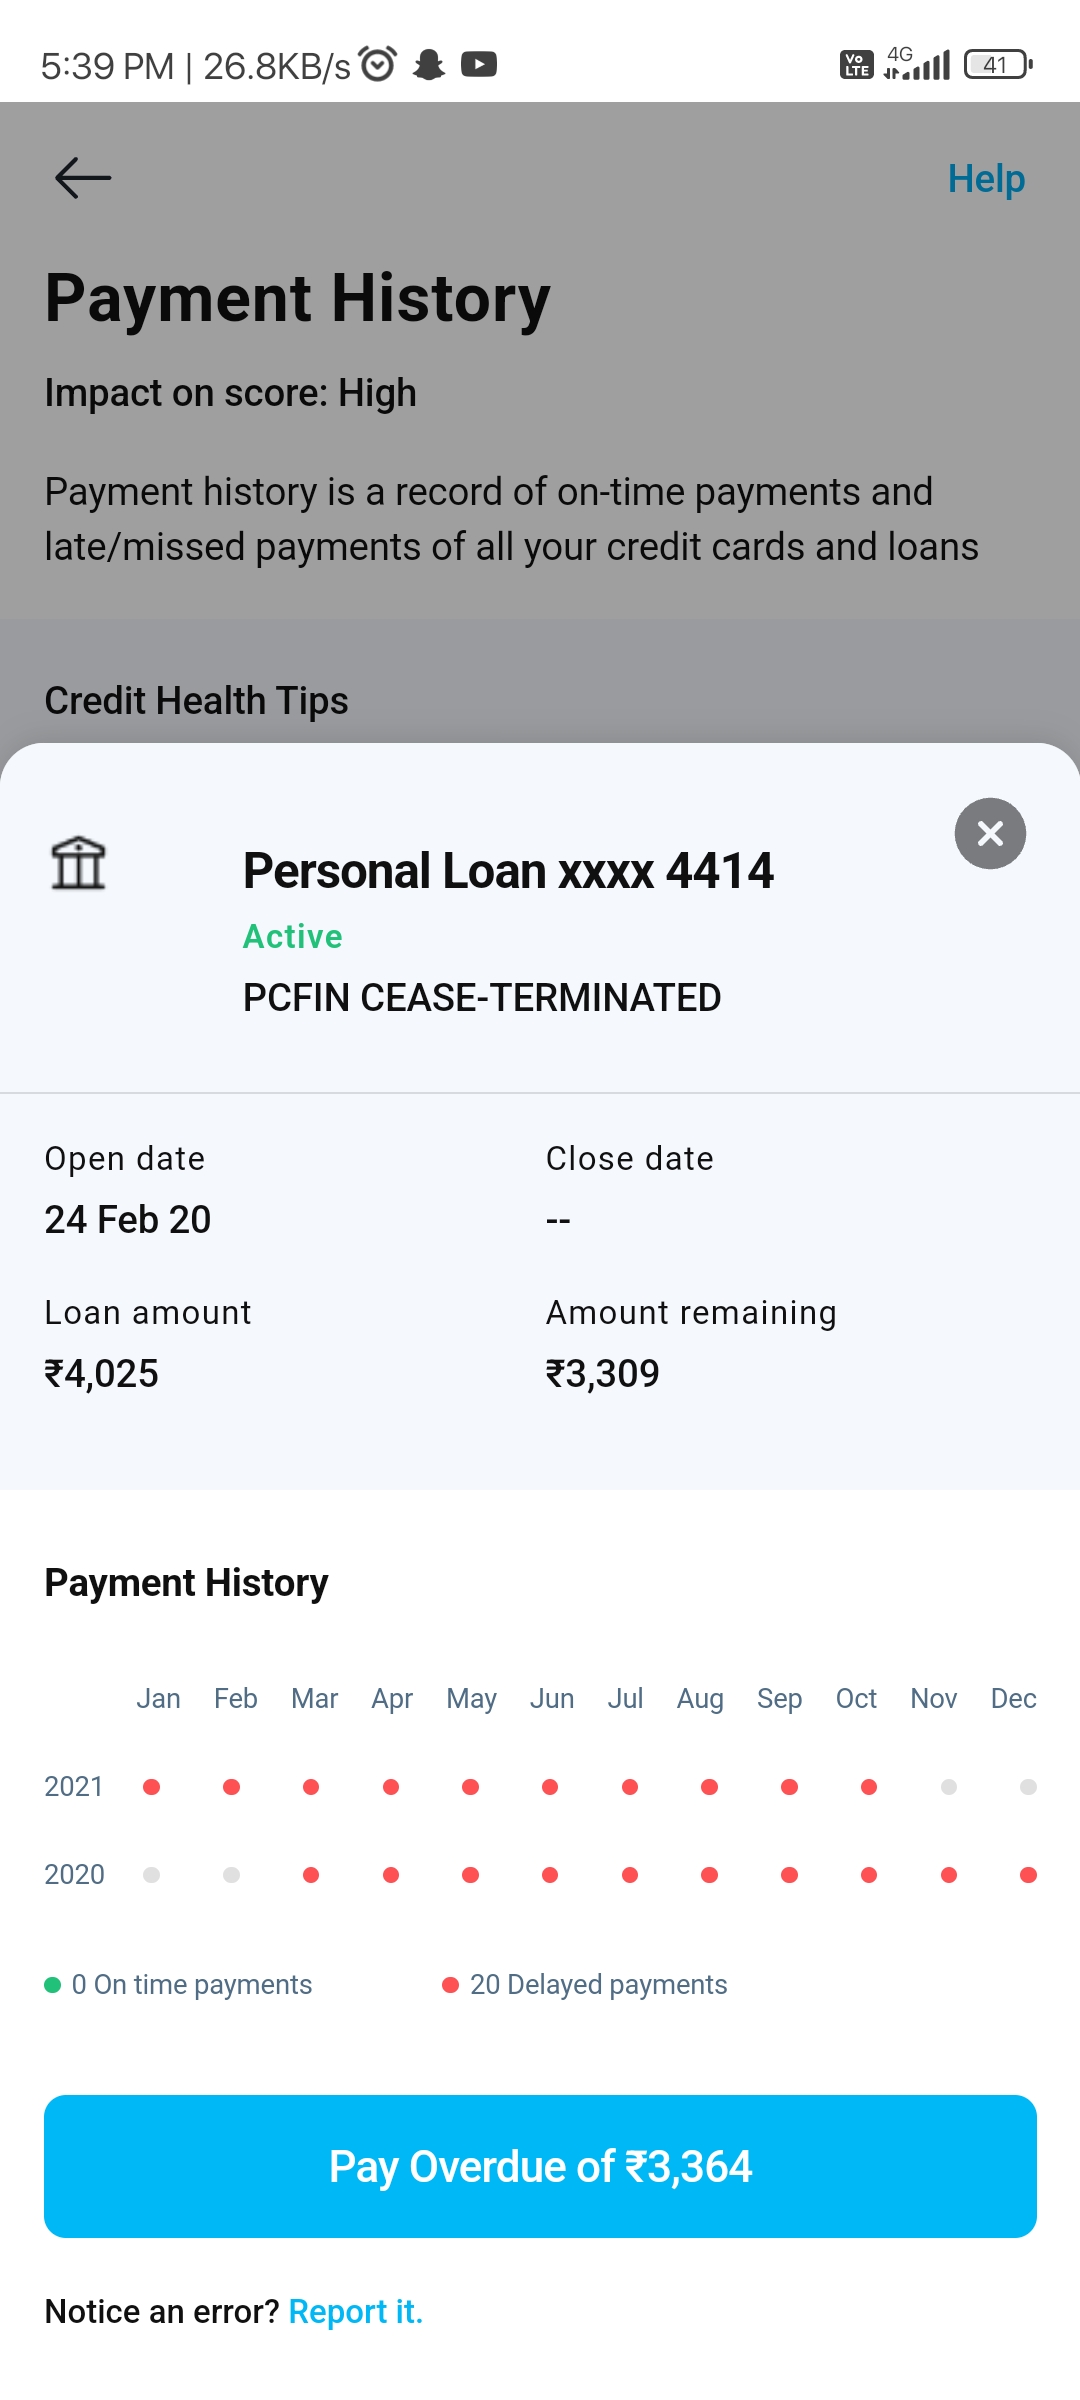This screenshot has width=1080, height=2400.
Task: Close the Personal Loan details sheet
Action: pyautogui.click(x=990, y=833)
